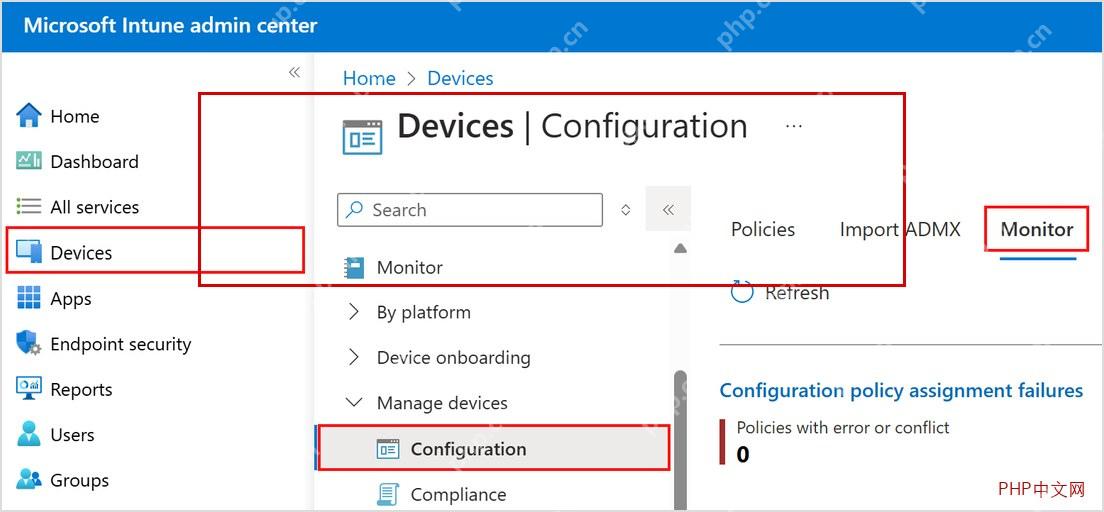The image size is (1104, 512).
Task: Click the All services list icon
Action: coord(29,207)
